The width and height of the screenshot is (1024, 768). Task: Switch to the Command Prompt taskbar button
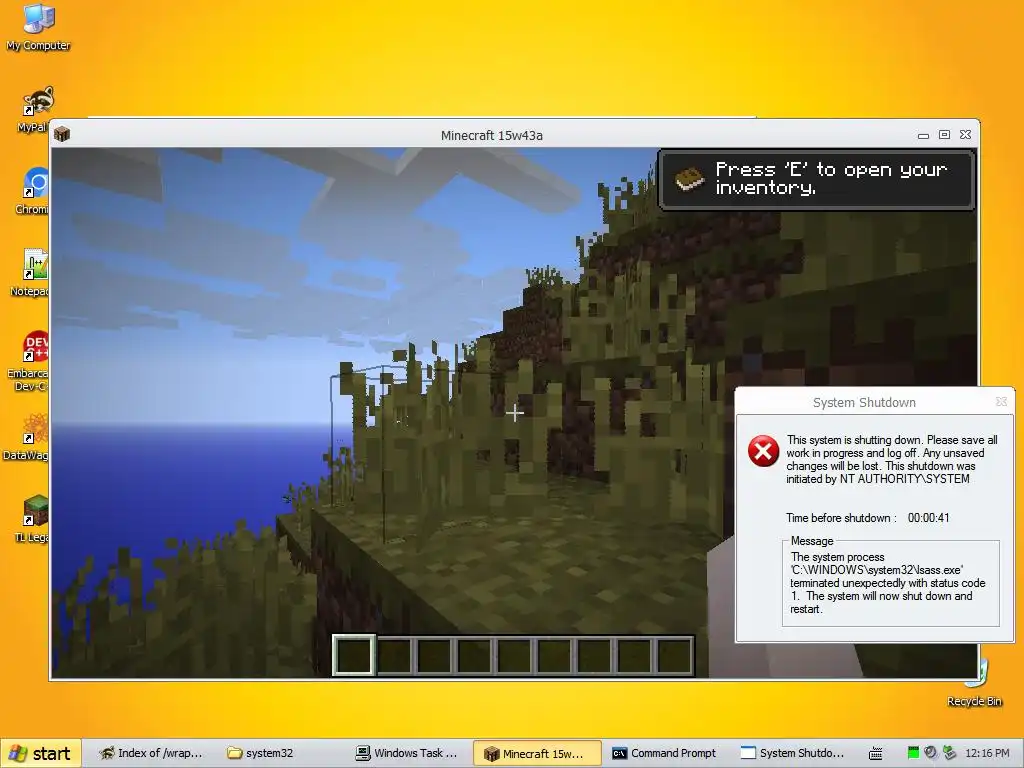(x=666, y=753)
